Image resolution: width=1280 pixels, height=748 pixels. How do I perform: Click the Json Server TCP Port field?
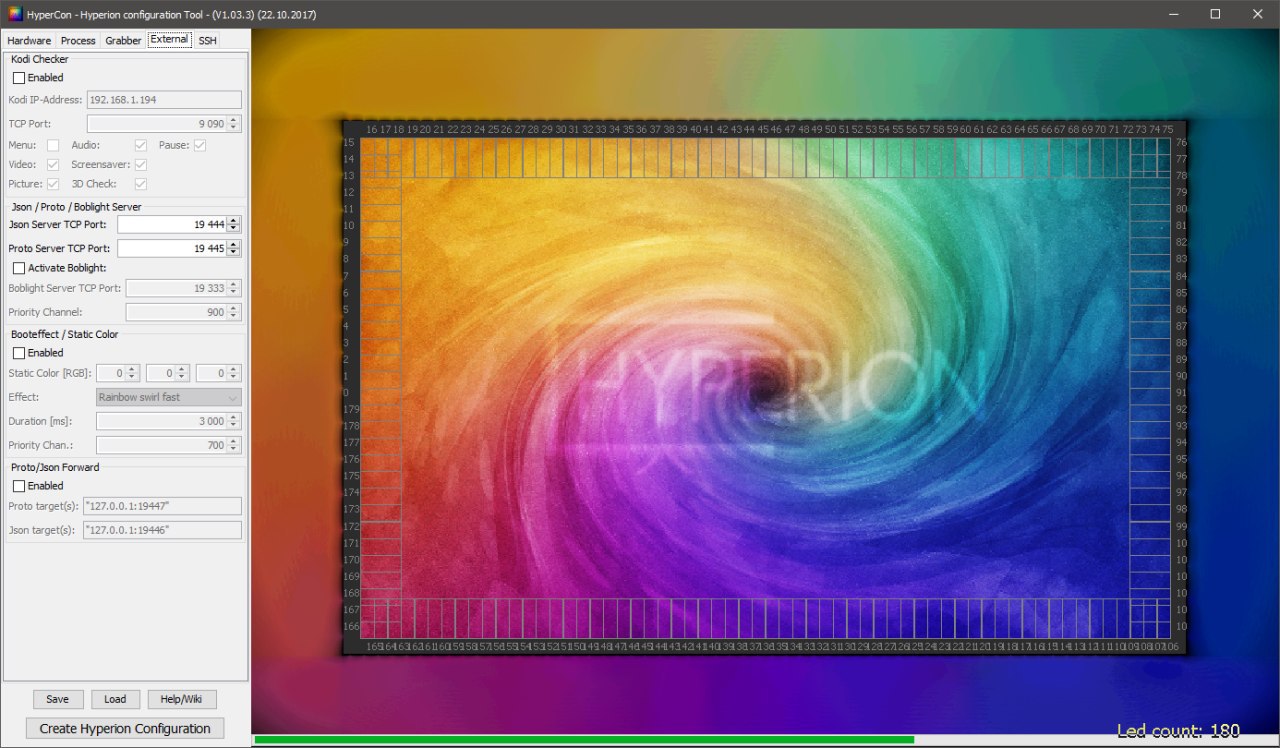(172, 225)
